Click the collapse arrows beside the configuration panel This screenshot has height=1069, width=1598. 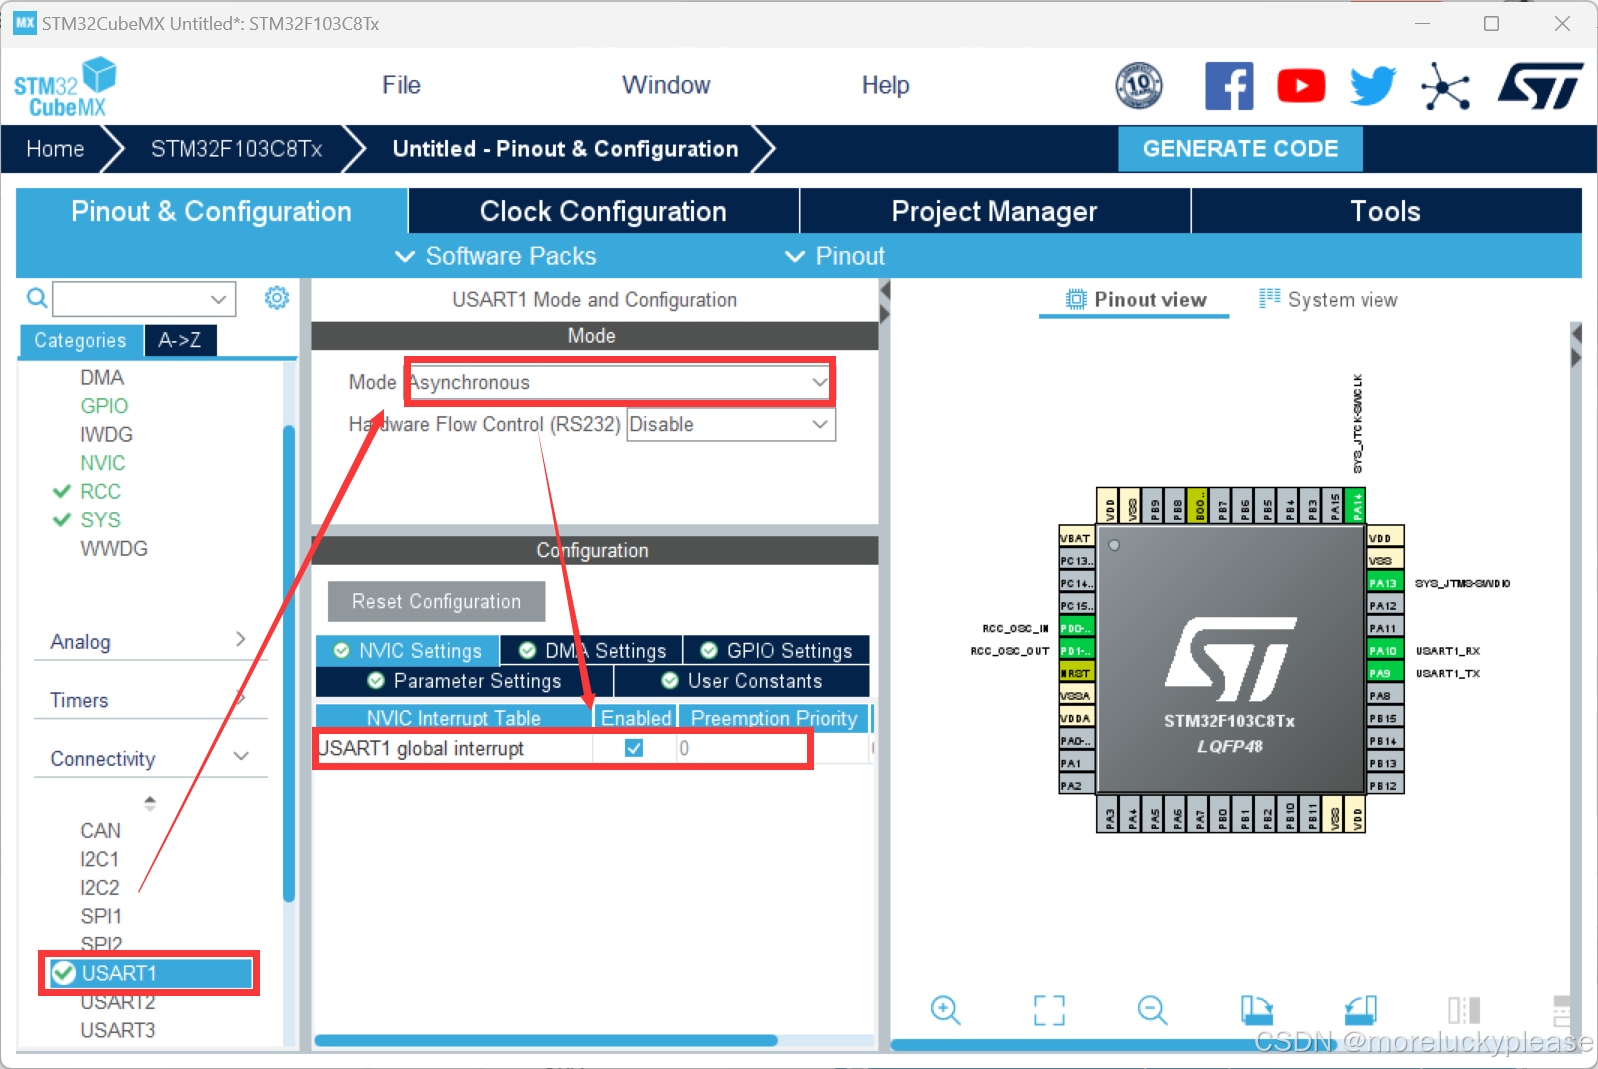click(884, 301)
